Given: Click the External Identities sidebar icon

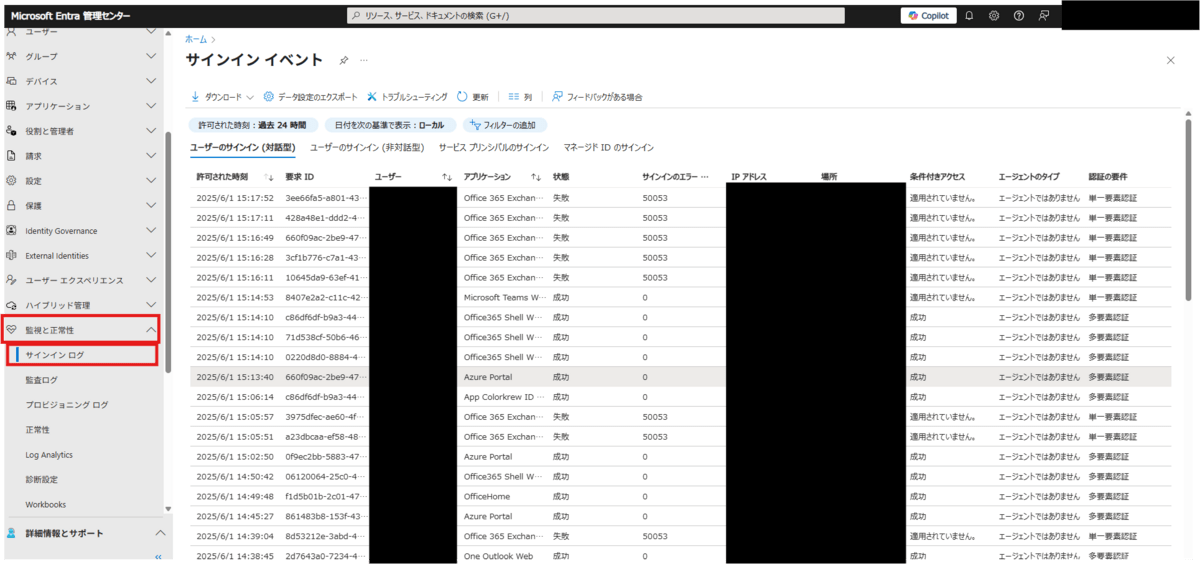Looking at the screenshot, I should coord(11,255).
